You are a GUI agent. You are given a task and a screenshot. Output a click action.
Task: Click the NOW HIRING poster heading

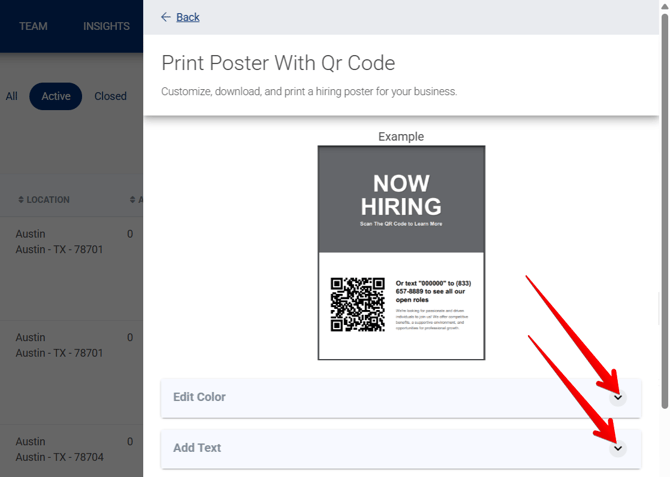click(x=401, y=195)
